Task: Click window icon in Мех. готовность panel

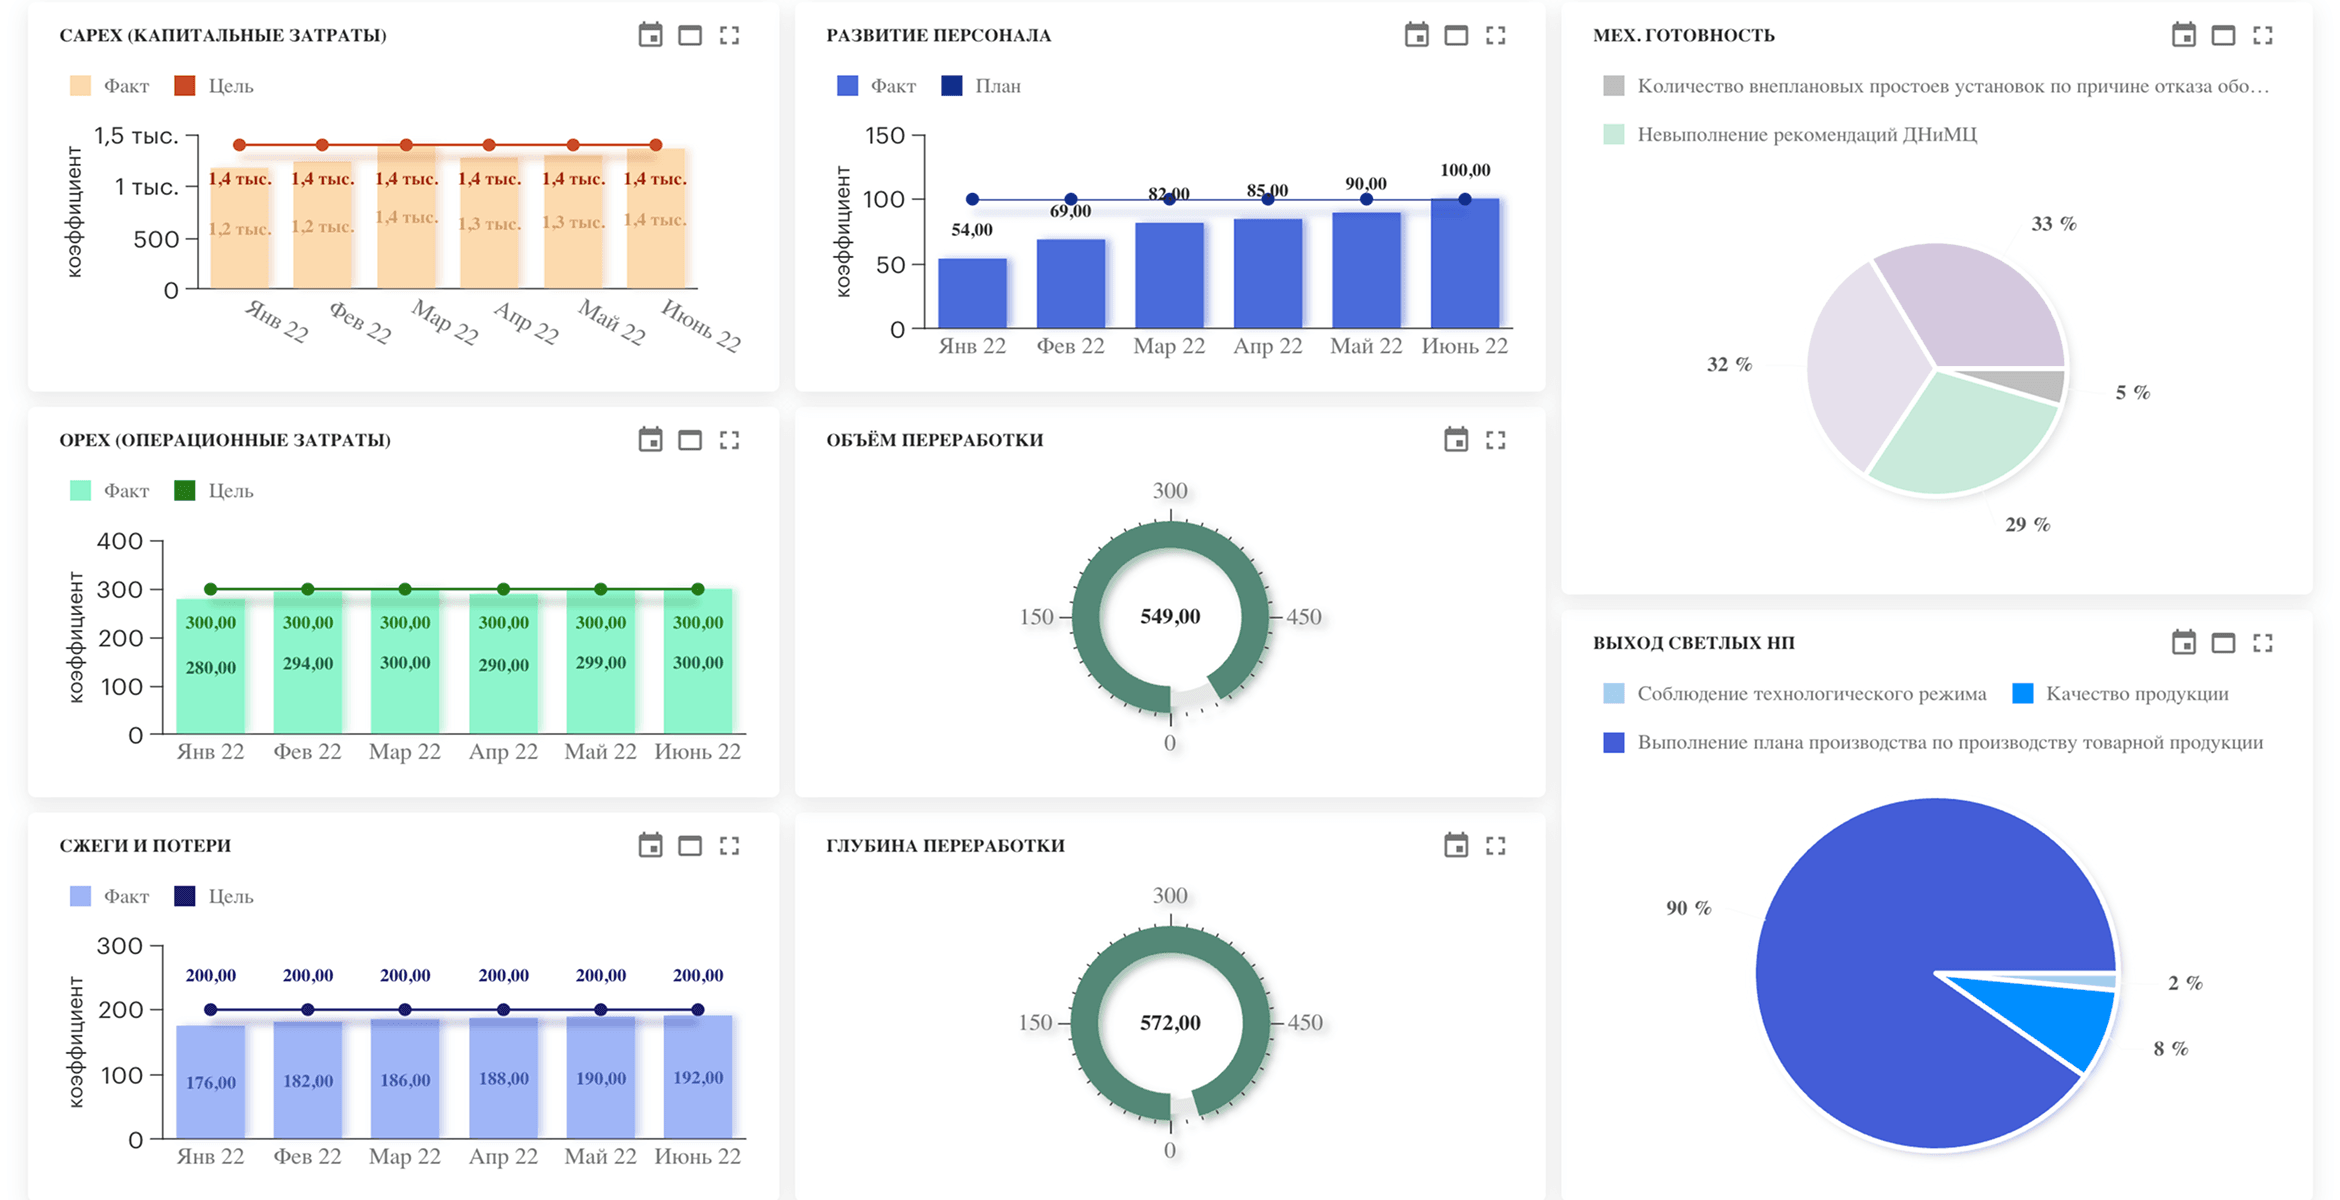Action: tap(2223, 35)
